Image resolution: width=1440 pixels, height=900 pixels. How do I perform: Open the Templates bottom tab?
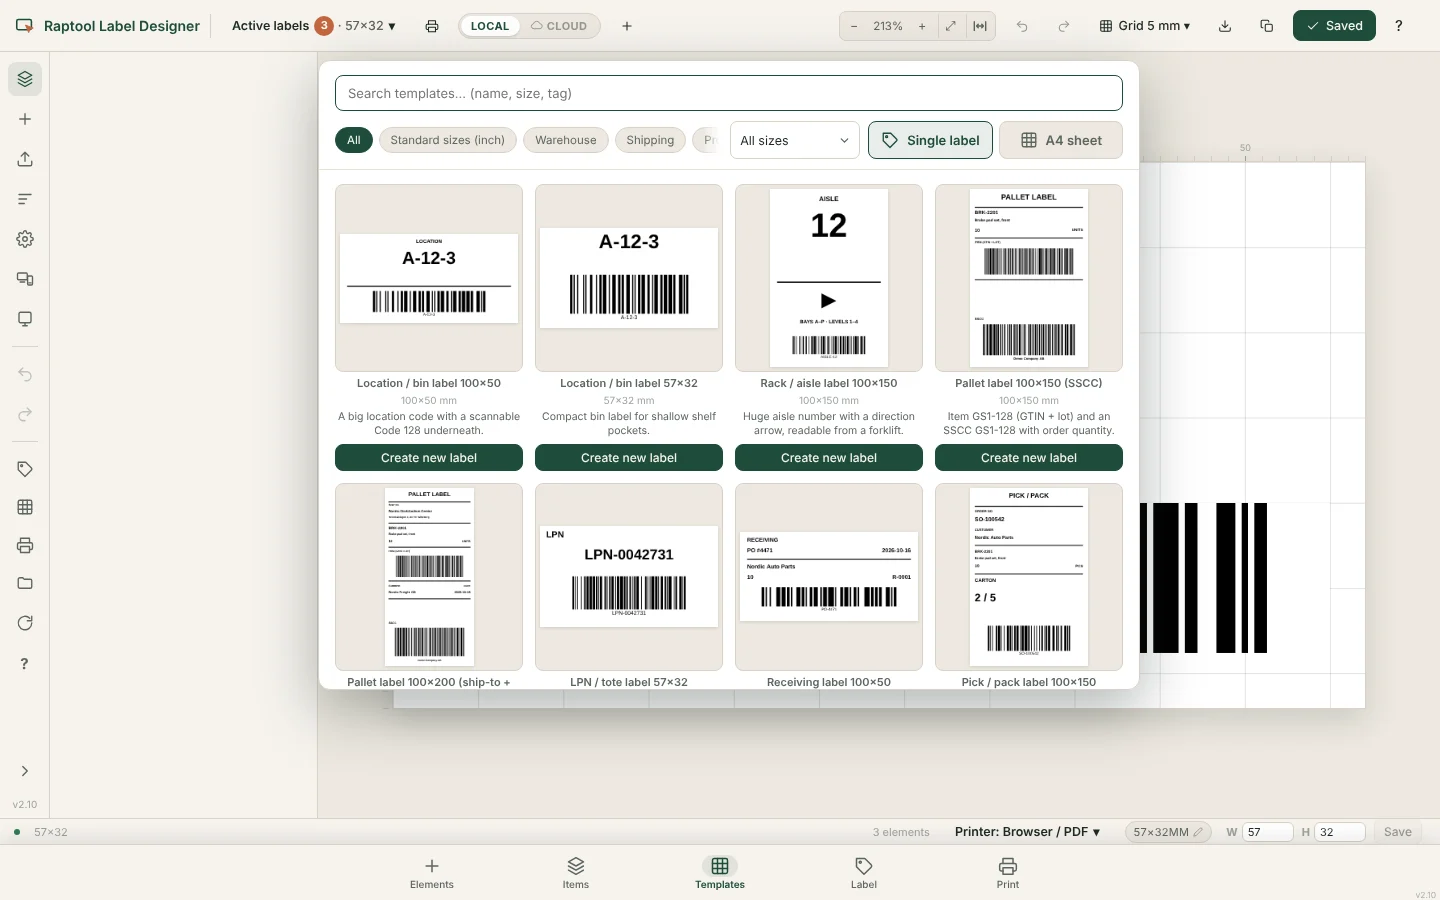pyautogui.click(x=720, y=873)
